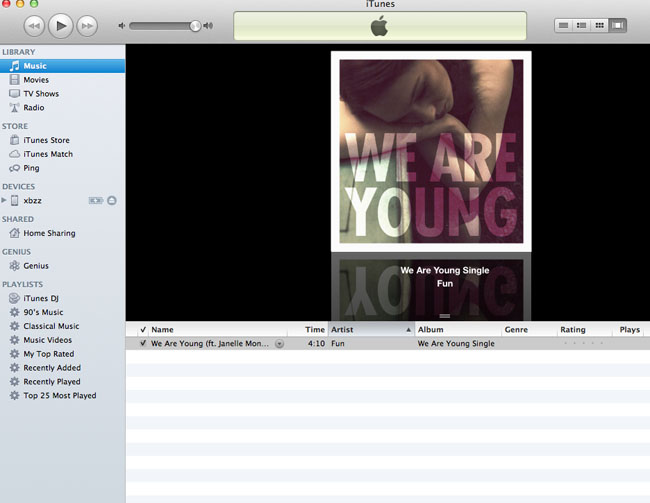Switch to song list view
The width and height of the screenshot is (650, 503).
click(563, 25)
